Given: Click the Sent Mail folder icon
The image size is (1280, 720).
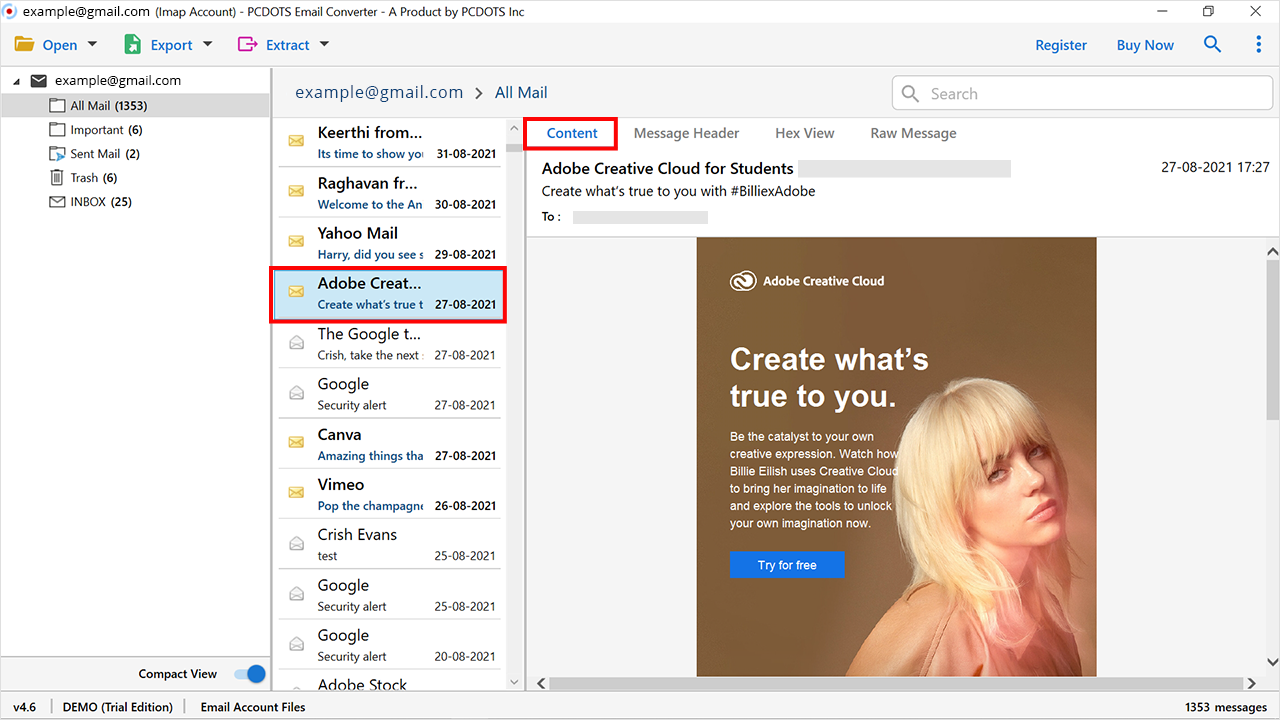Looking at the screenshot, I should point(57,154).
